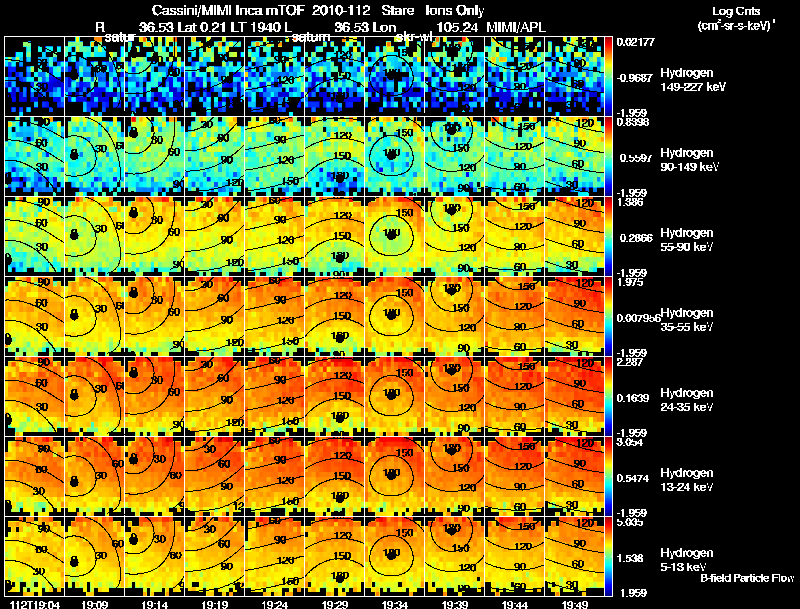The height and width of the screenshot is (609, 800).
Task: Click the '0.8398' color scale value
Action: (632, 121)
